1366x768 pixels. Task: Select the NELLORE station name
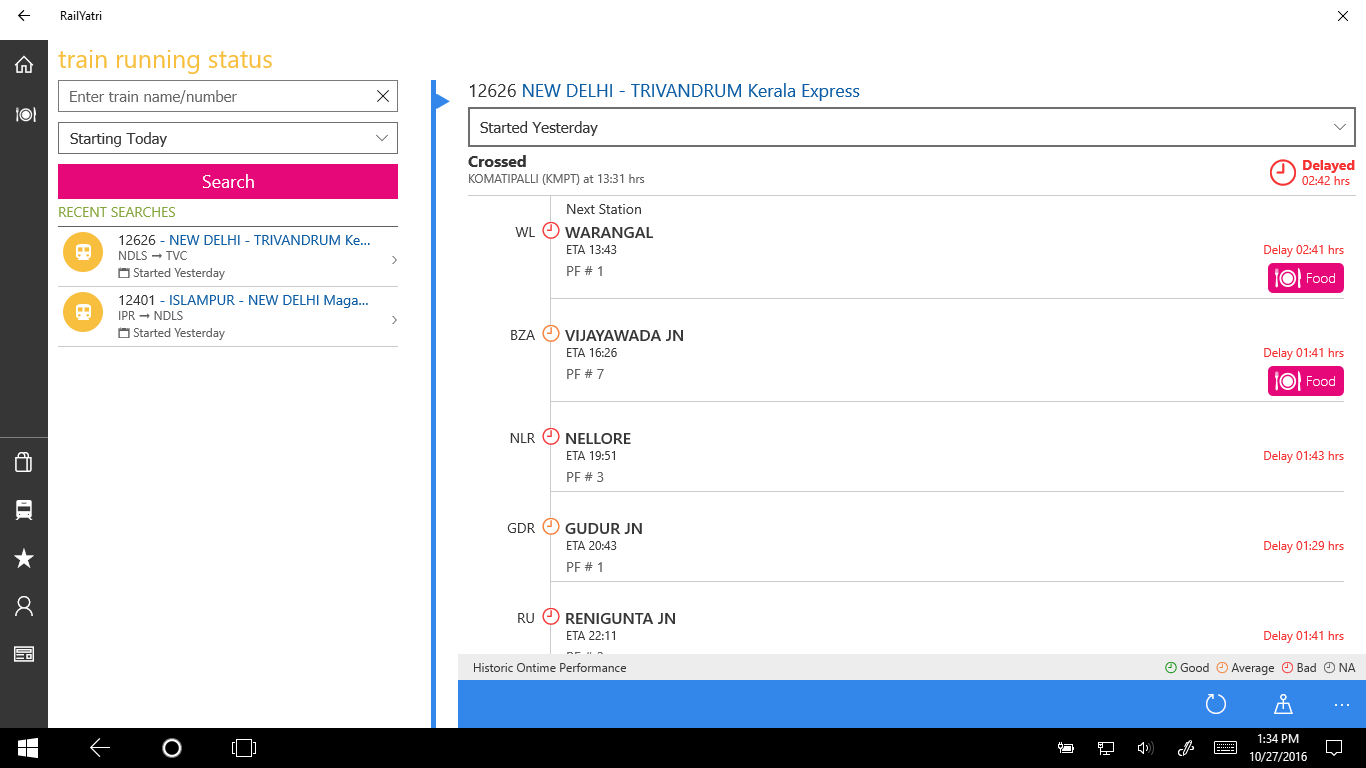[x=598, y=438]
